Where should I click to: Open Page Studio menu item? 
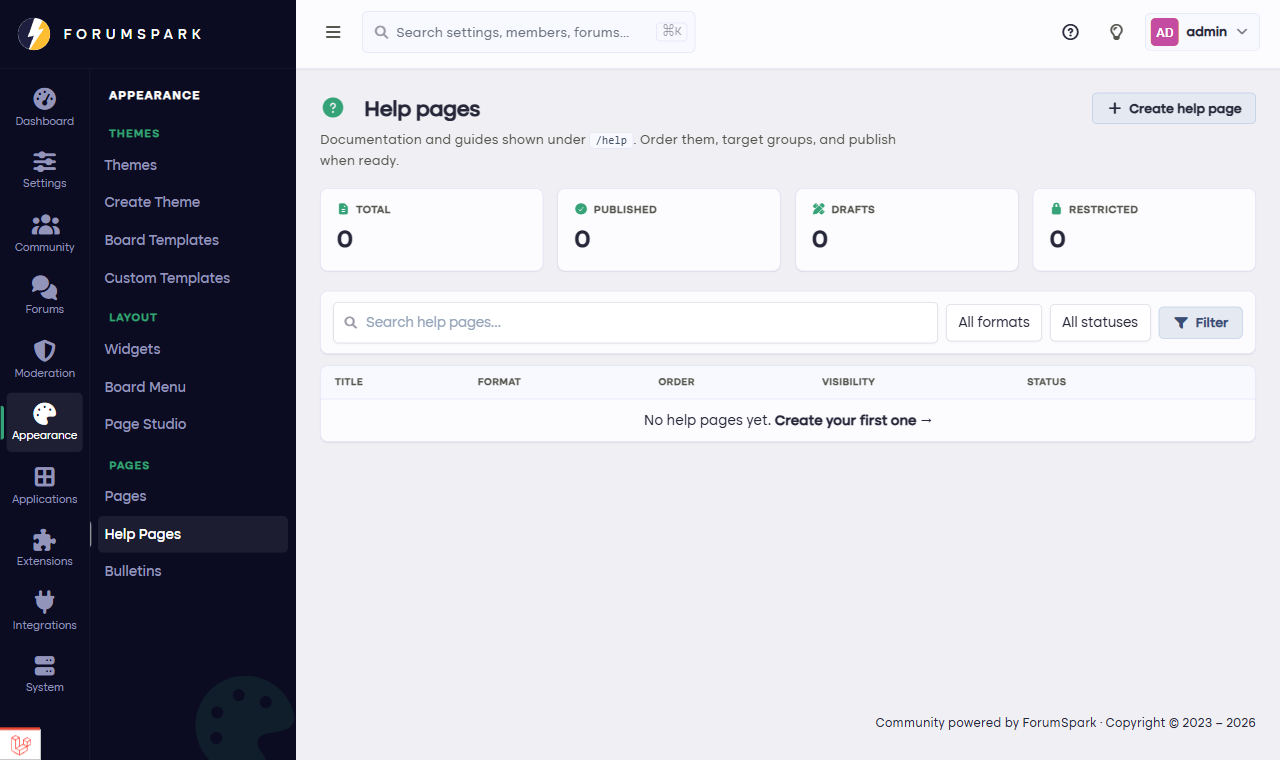145,424
